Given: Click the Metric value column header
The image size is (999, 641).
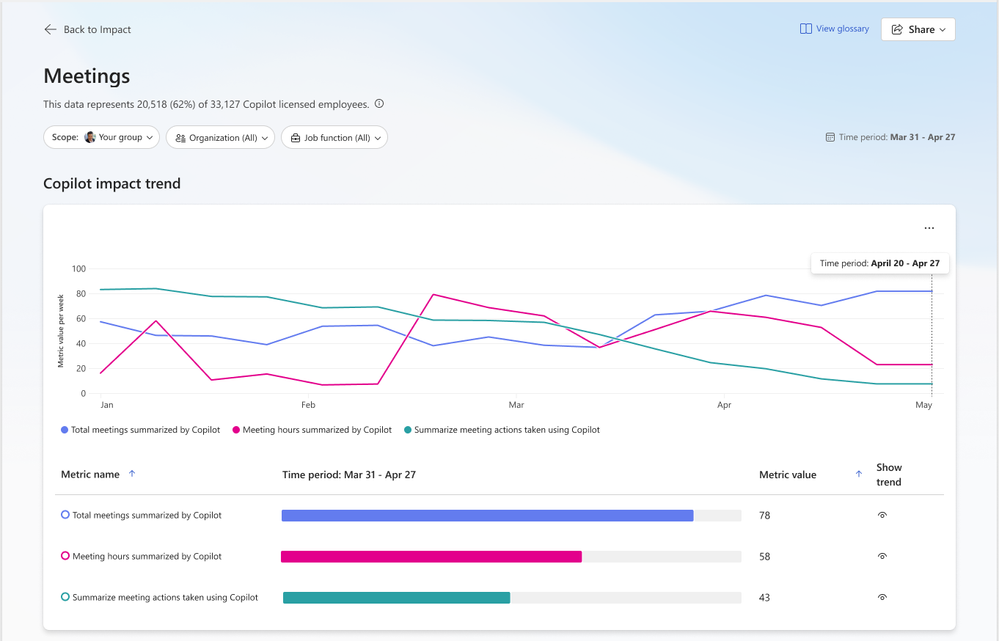Looking at the screenshot, I should click(787, 475).
